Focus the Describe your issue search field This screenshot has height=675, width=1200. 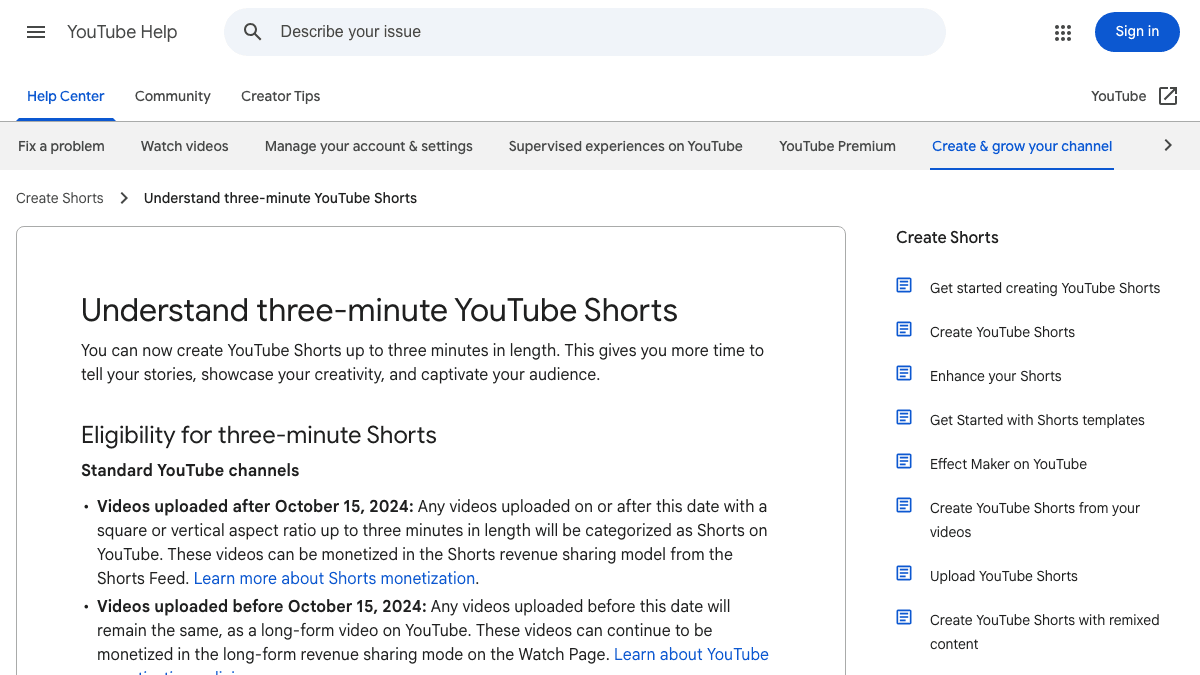(x=585, y=32)
